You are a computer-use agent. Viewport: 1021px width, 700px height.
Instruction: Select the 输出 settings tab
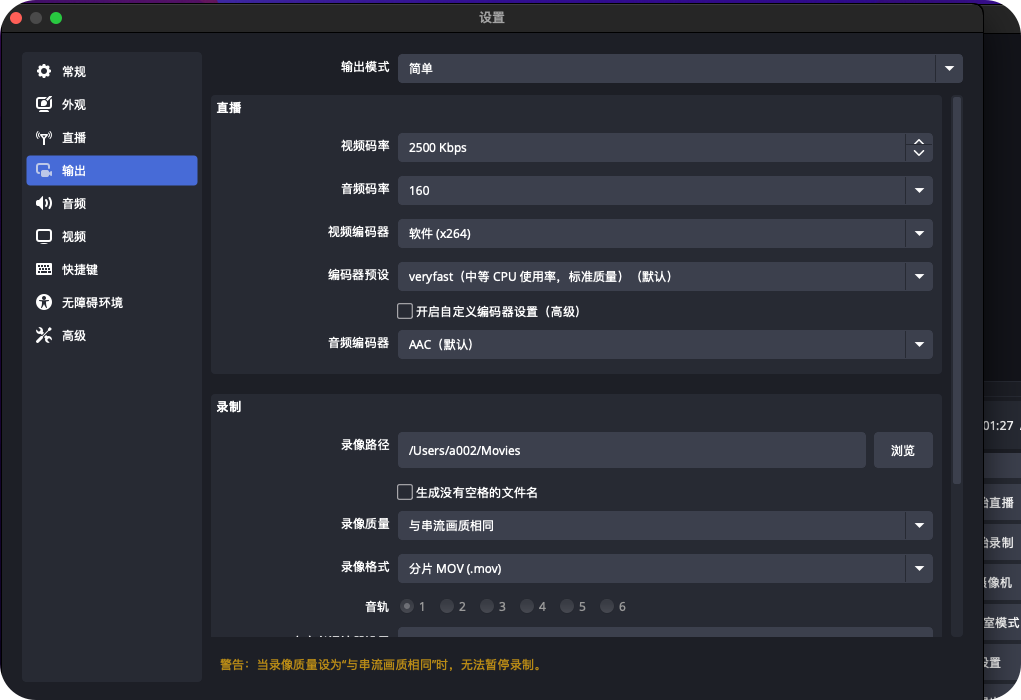[112, 171]
